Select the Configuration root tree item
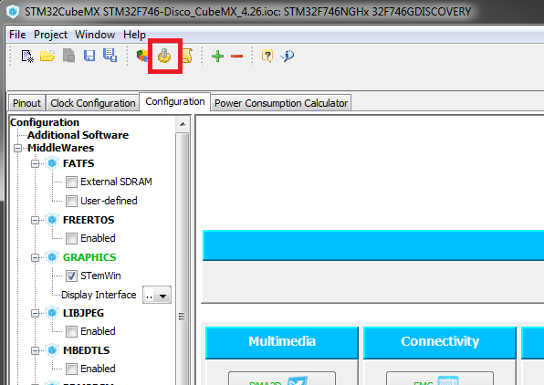The image size is (544, 385). coord(45,122)
